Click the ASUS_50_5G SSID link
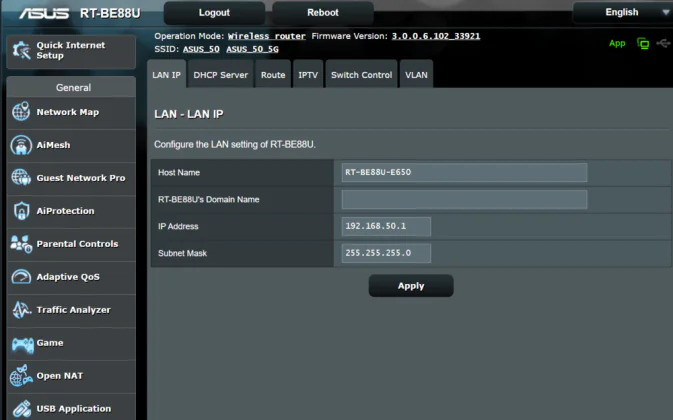Viewport: 673px width, 420px height. [x=252, y=49]
